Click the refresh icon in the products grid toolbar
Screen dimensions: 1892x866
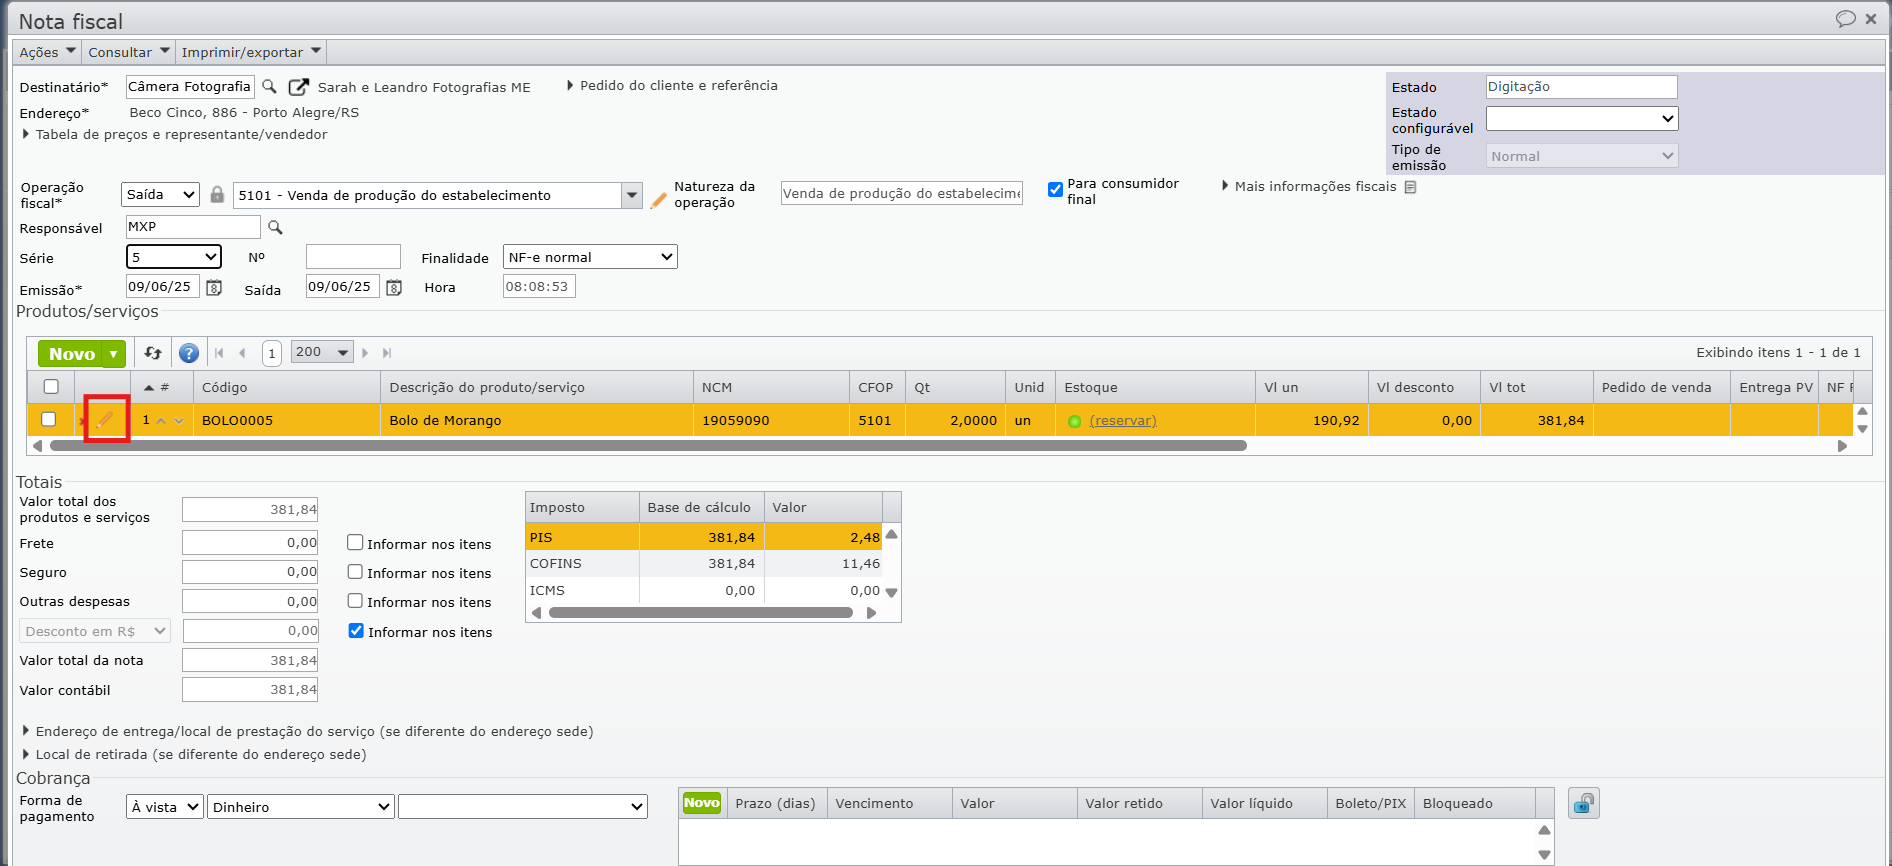coord(153,353)
